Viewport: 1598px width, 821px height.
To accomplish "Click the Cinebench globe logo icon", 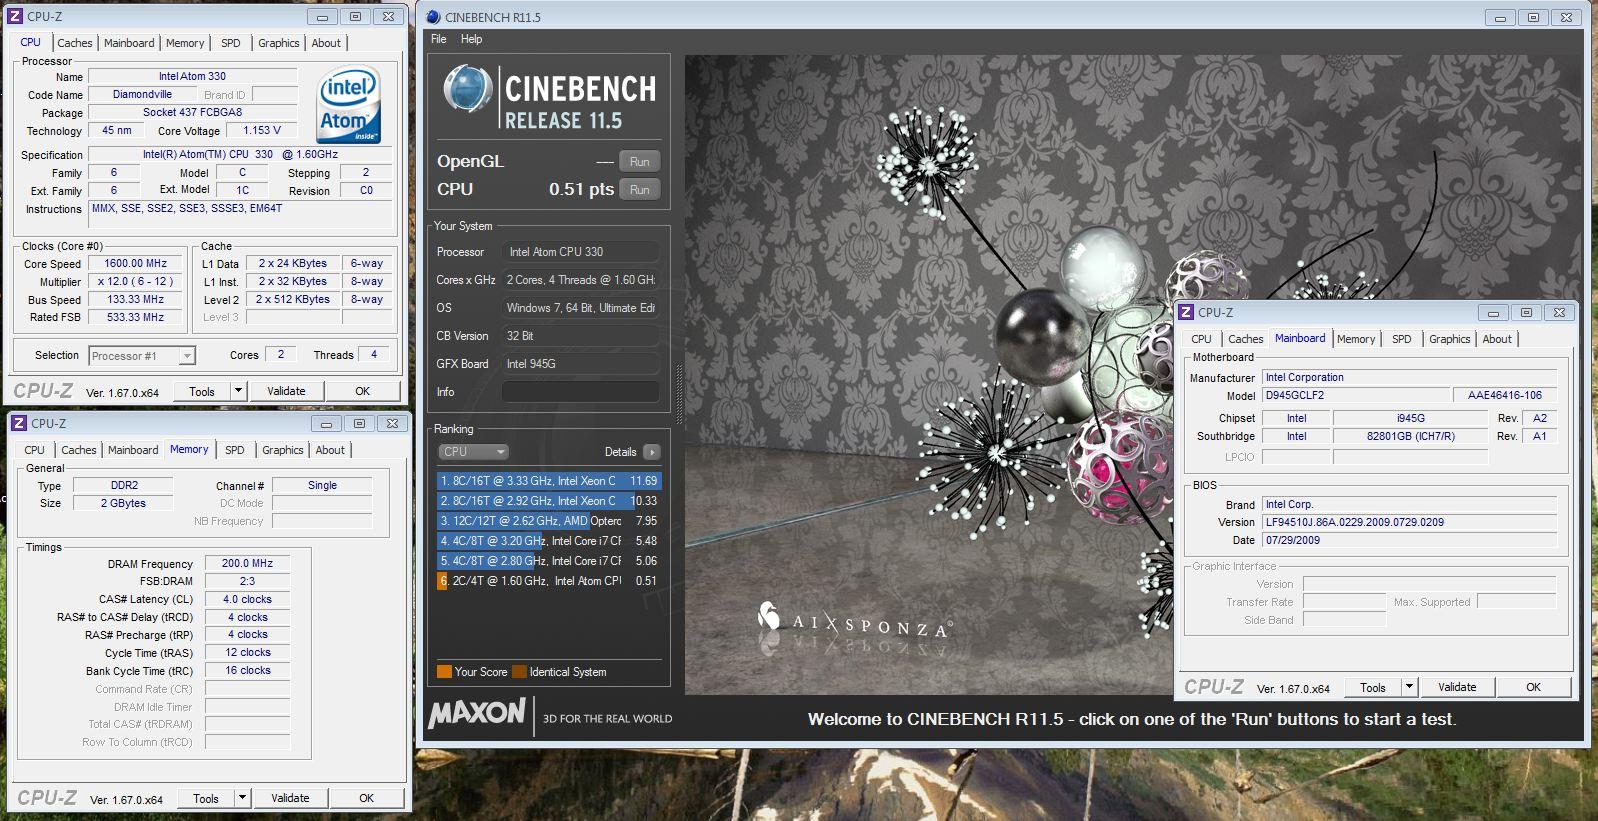I will click(466, 90).
